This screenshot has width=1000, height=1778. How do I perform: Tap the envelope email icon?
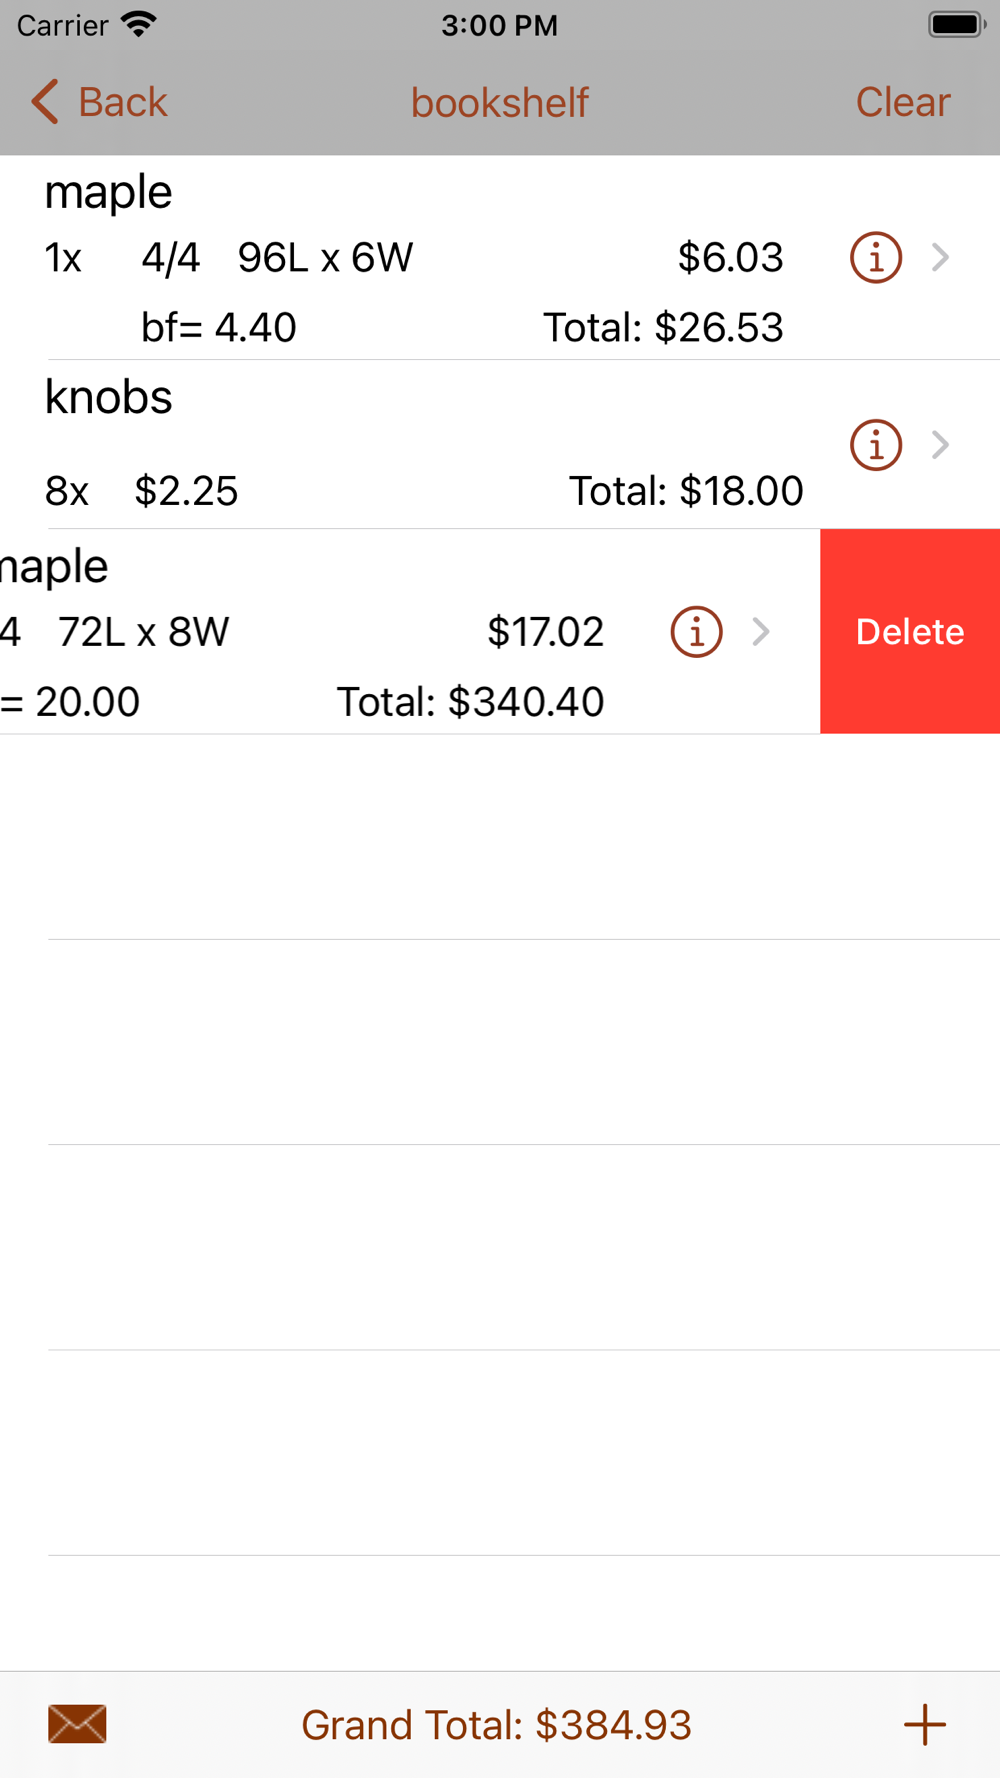[x=77, y=1724]
